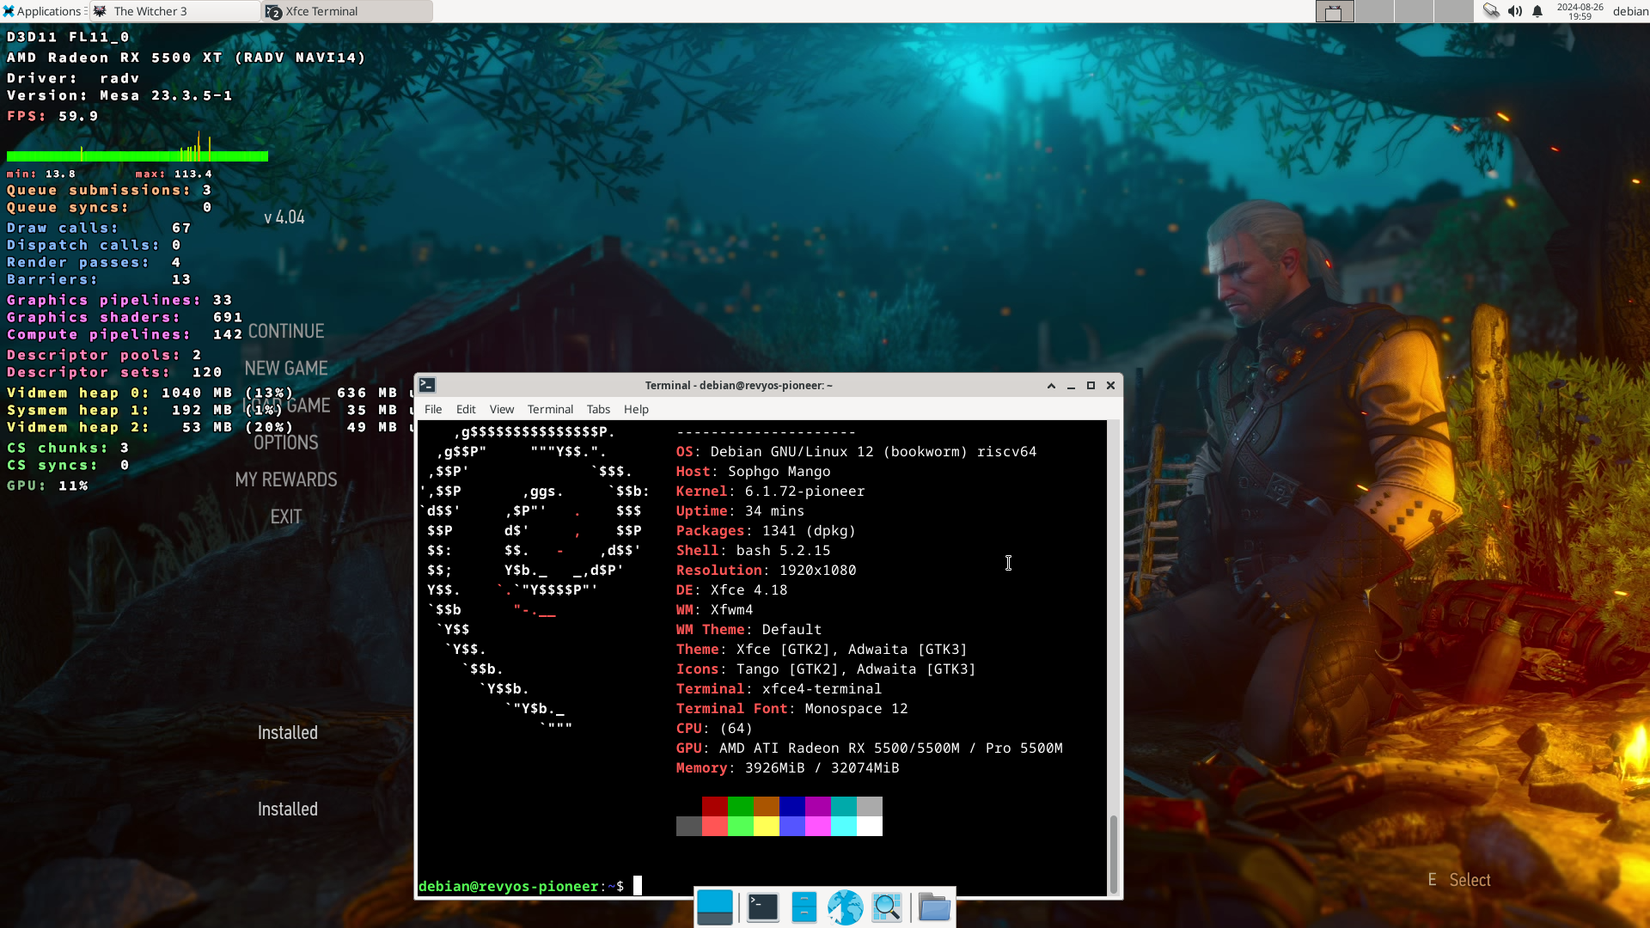
Task: Open the Terminal menu in the menu bar
Action: (550, 409)
